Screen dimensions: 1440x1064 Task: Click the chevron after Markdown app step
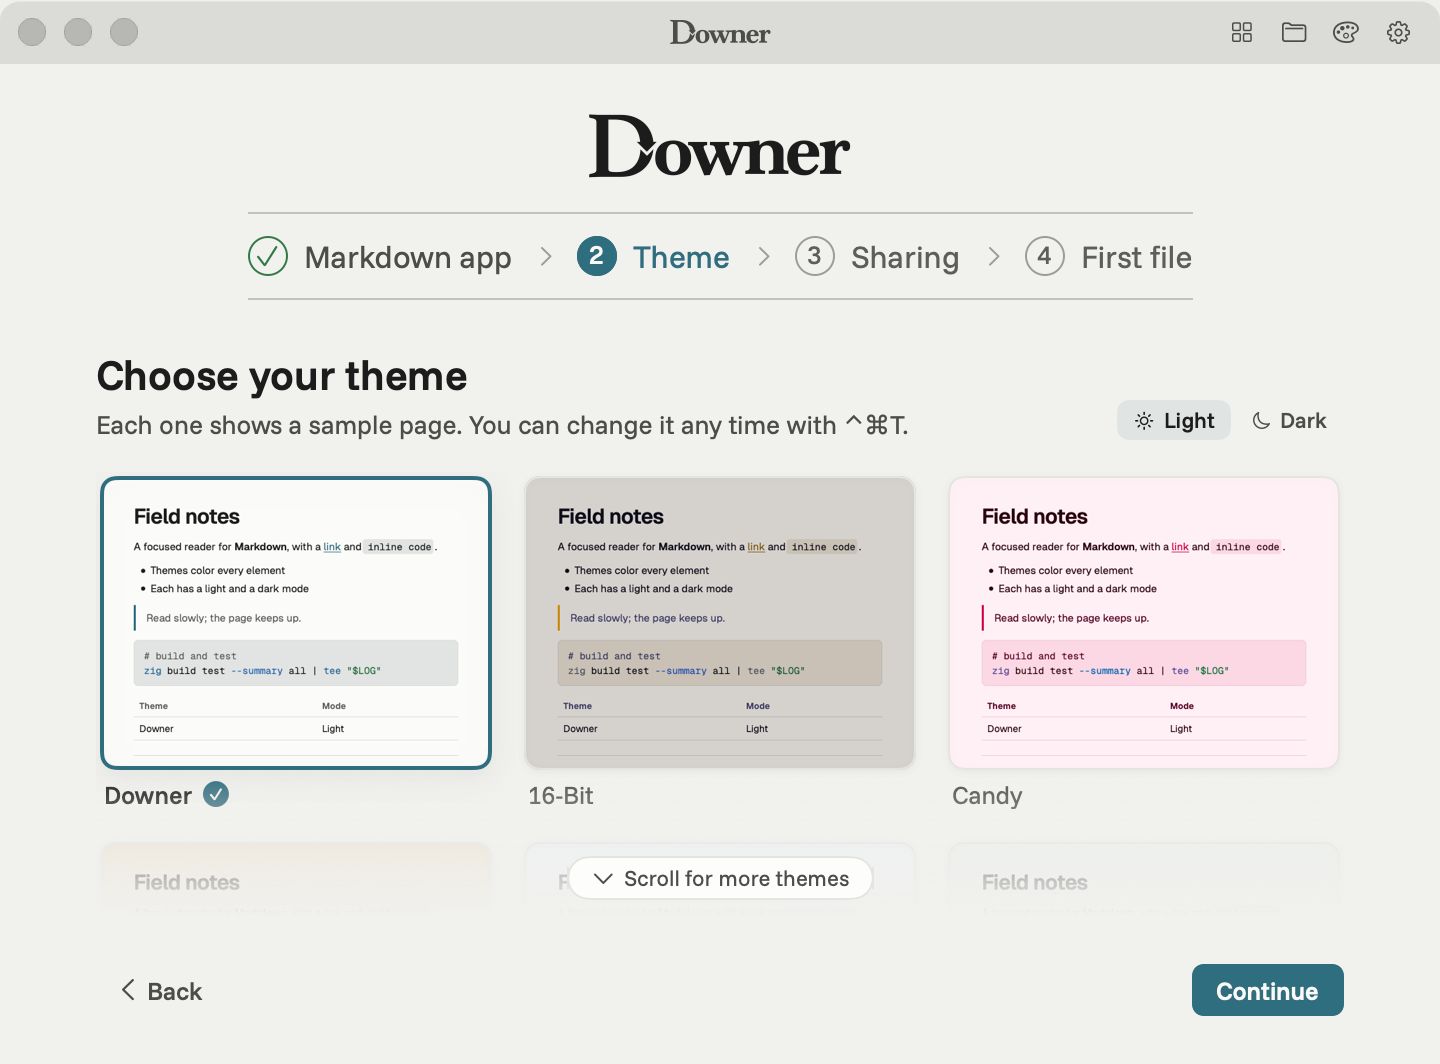click(x=546, y=257)
